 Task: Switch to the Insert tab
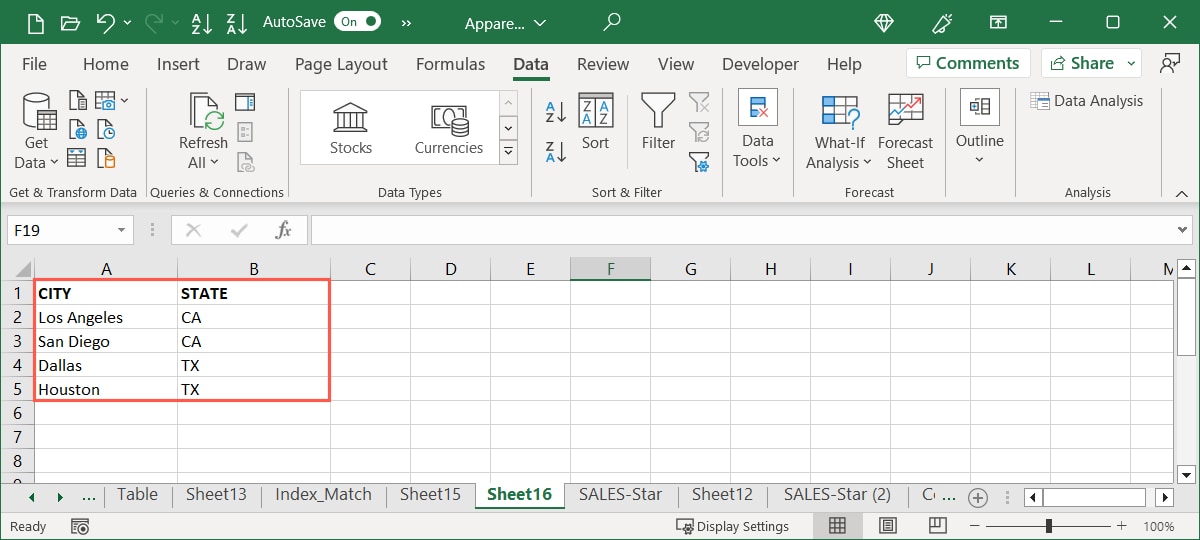pos(178,64)
